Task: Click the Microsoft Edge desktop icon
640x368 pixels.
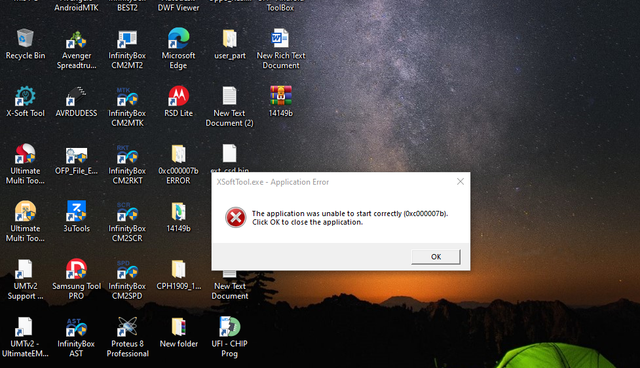Action: [x=178, y=39]
